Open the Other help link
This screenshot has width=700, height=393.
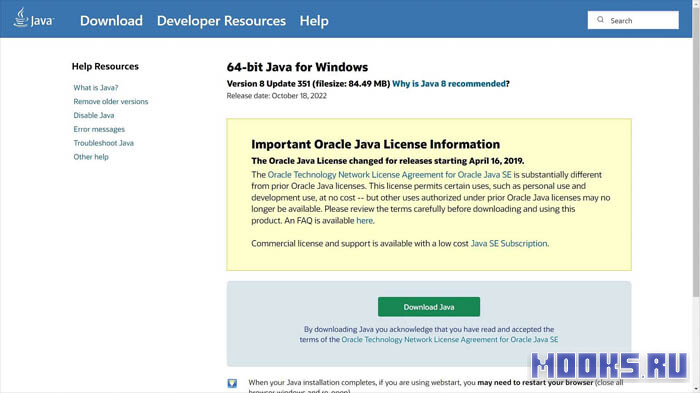coord(91,157)
